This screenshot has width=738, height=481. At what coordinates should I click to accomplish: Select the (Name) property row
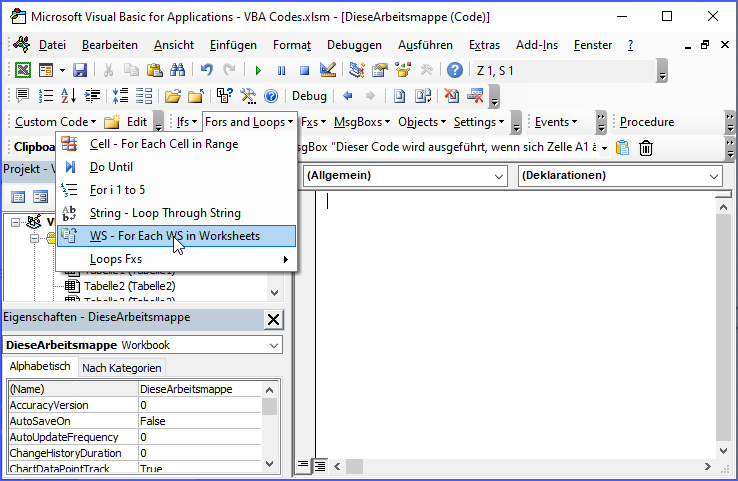tap(135, 389)
